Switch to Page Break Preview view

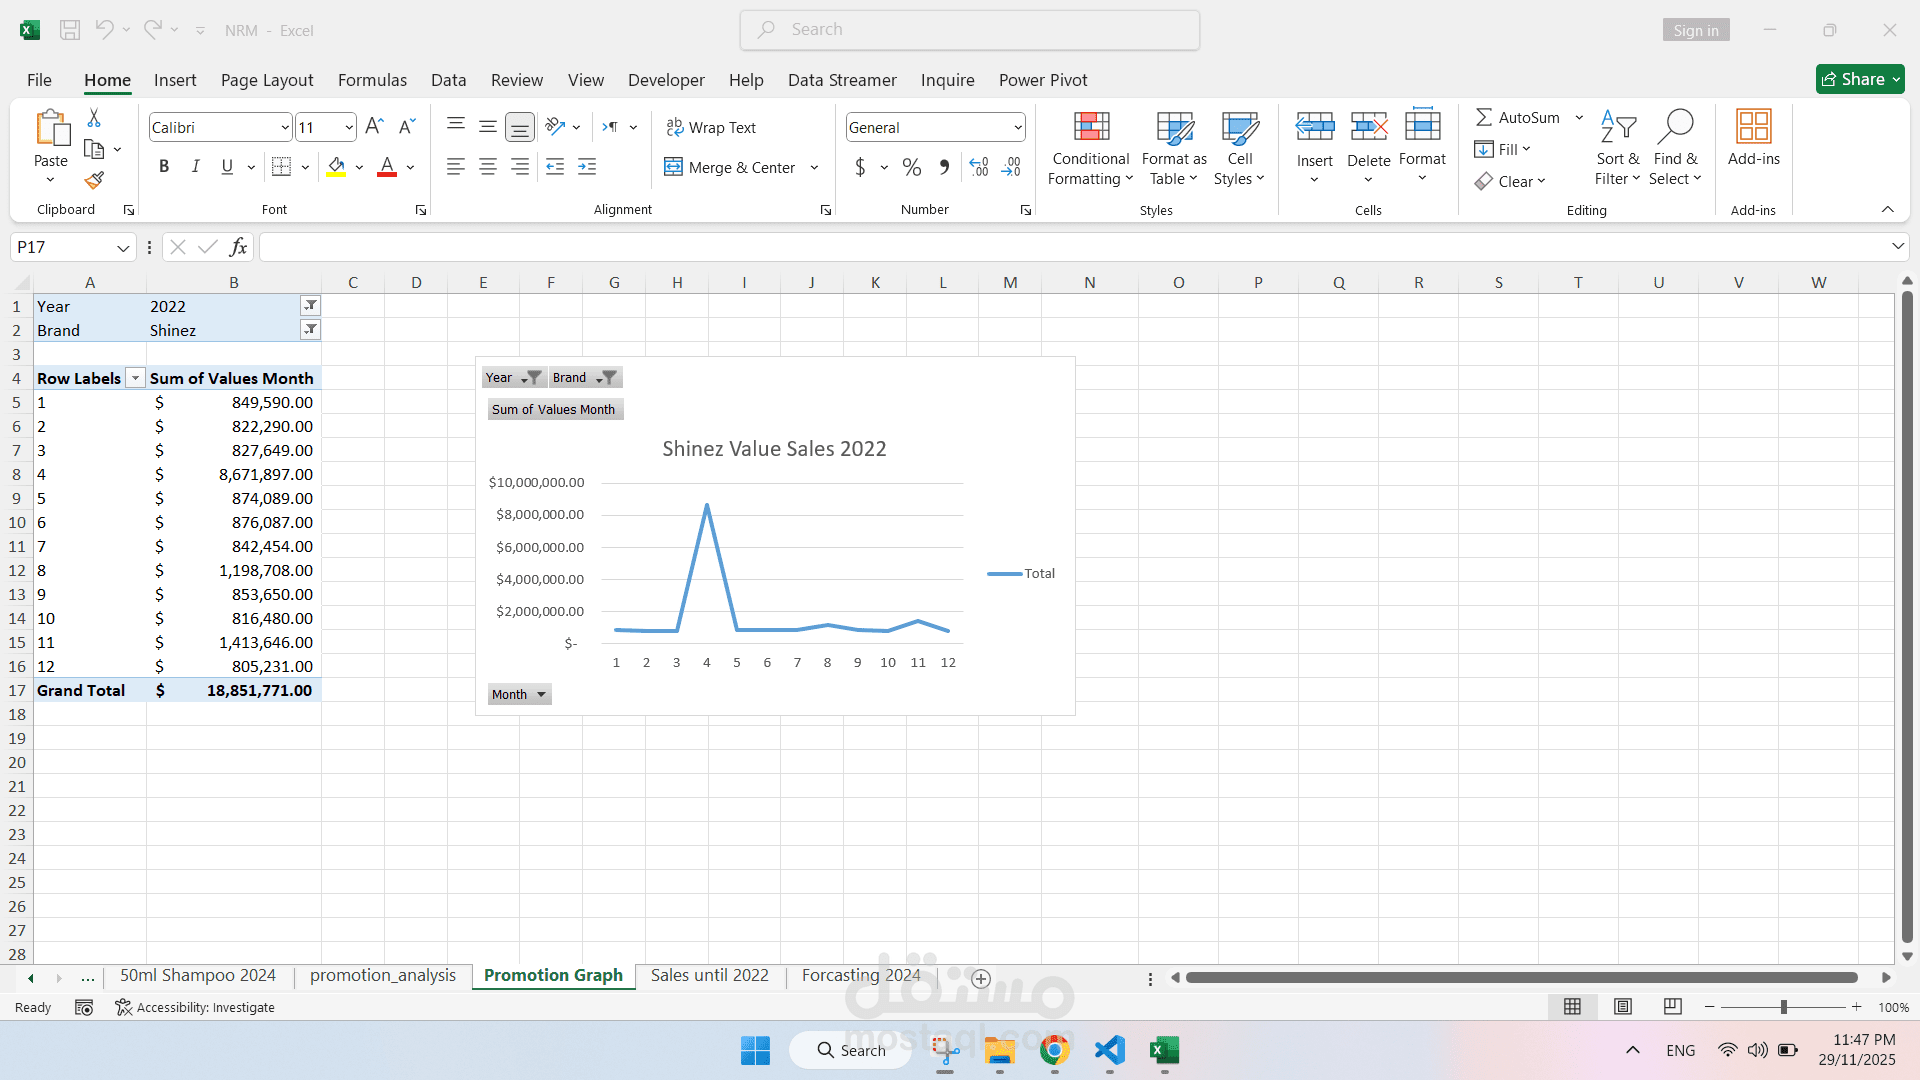click(1672, 1007)
